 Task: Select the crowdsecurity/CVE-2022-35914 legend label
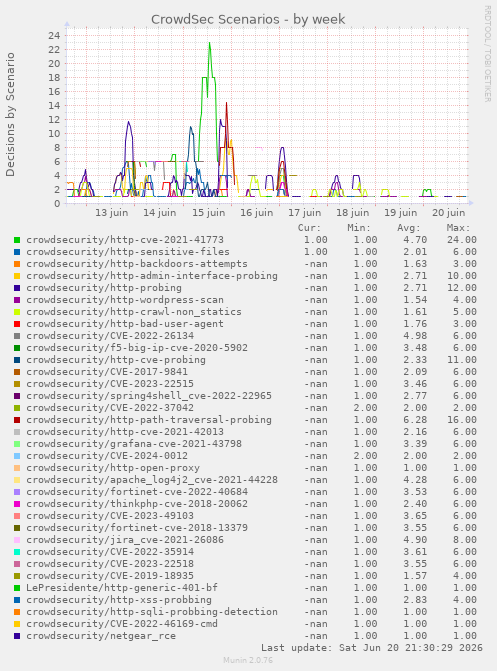[x=110, y=552]
